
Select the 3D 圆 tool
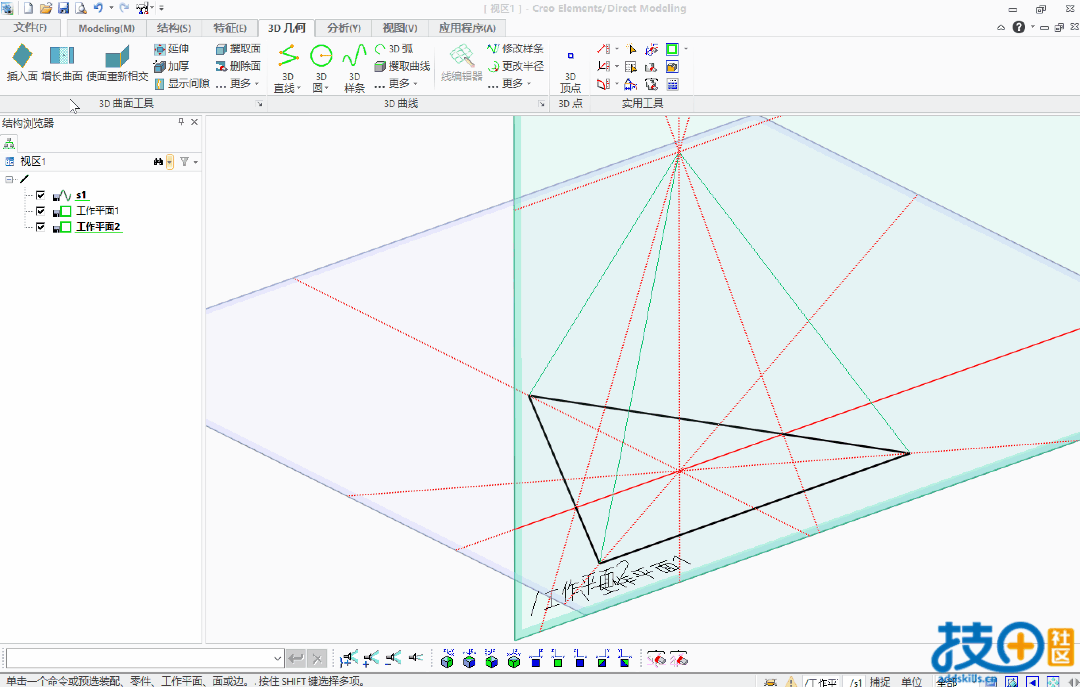tap(321, 68)
